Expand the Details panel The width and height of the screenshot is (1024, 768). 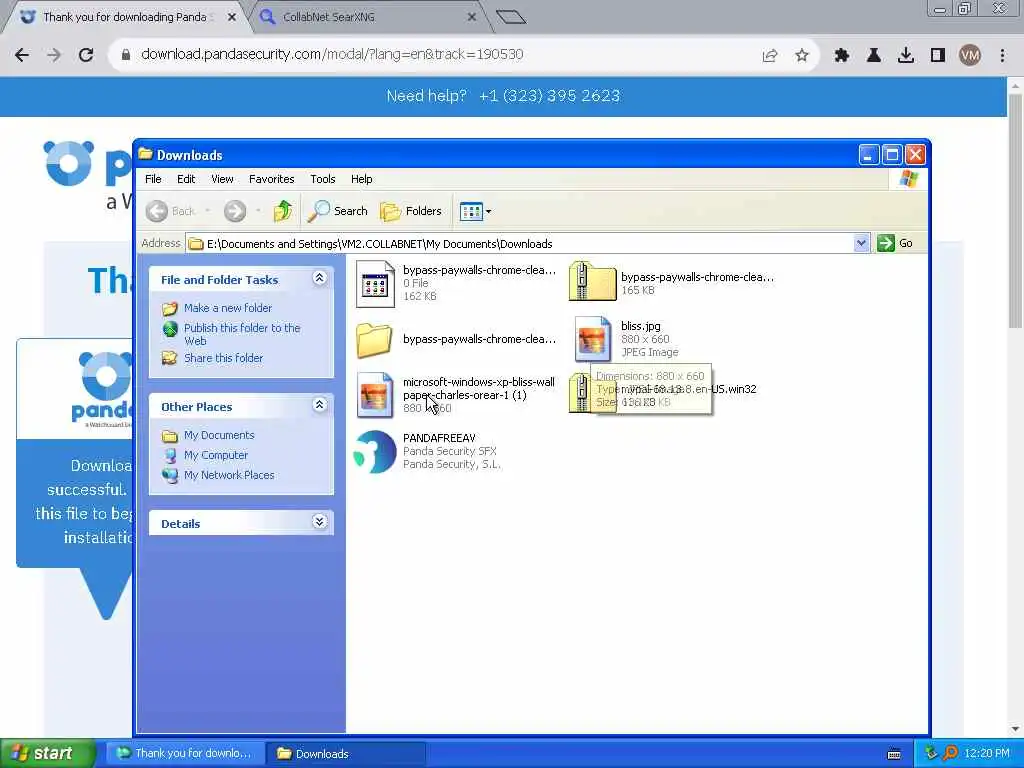click(x=319, y=522)
